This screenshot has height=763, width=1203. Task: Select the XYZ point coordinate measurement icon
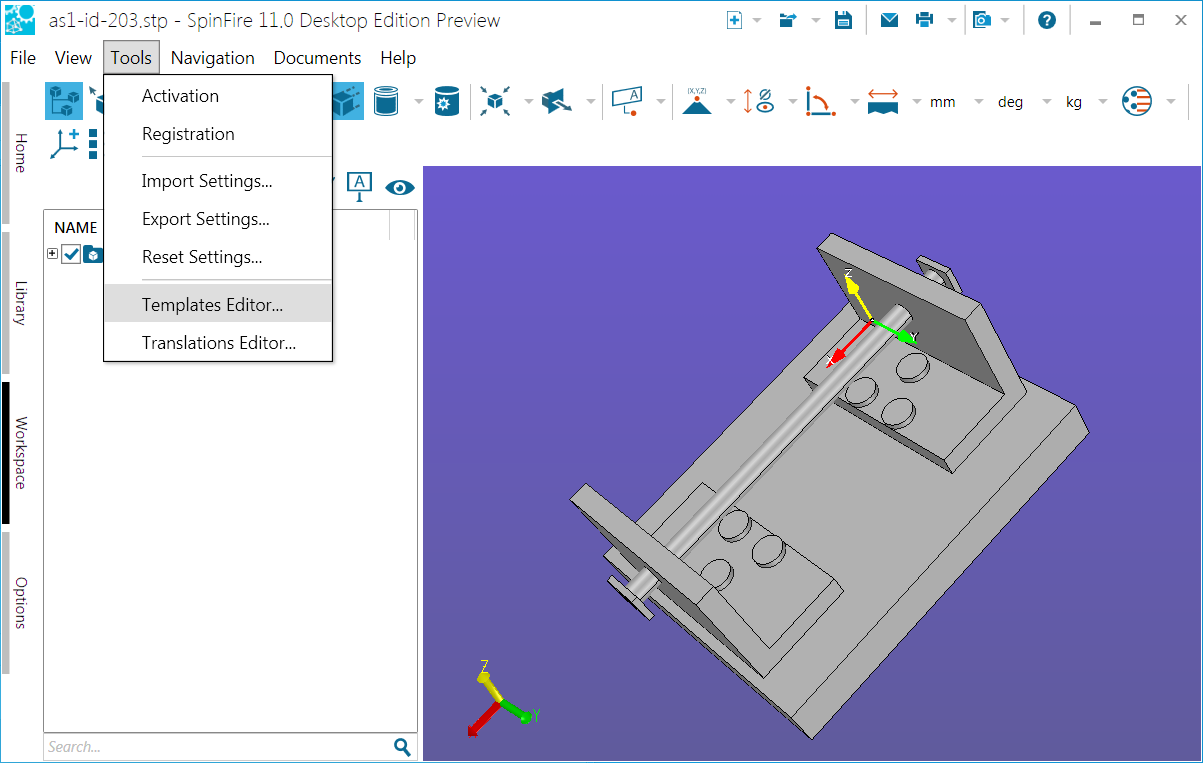(x=697, y=101)
